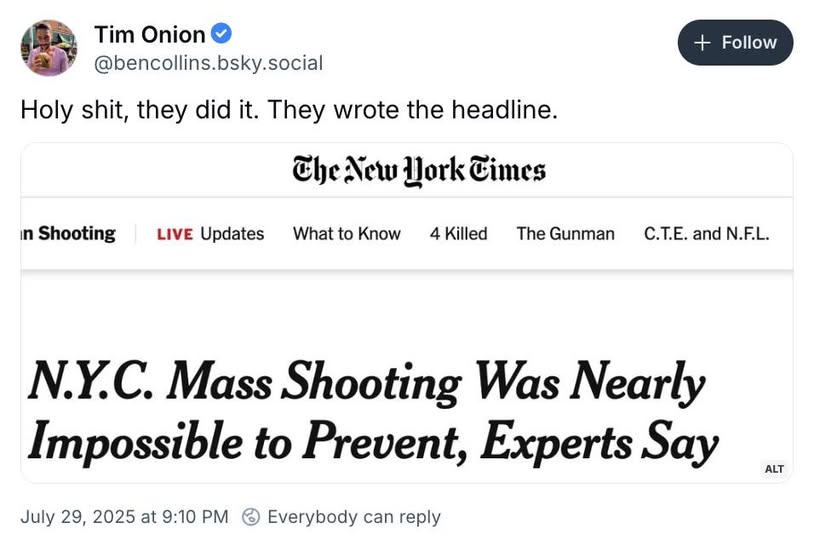Click the plus icon in Follow button
The width and height of the screenshot is (814, 540).
[x=702, y=43]
